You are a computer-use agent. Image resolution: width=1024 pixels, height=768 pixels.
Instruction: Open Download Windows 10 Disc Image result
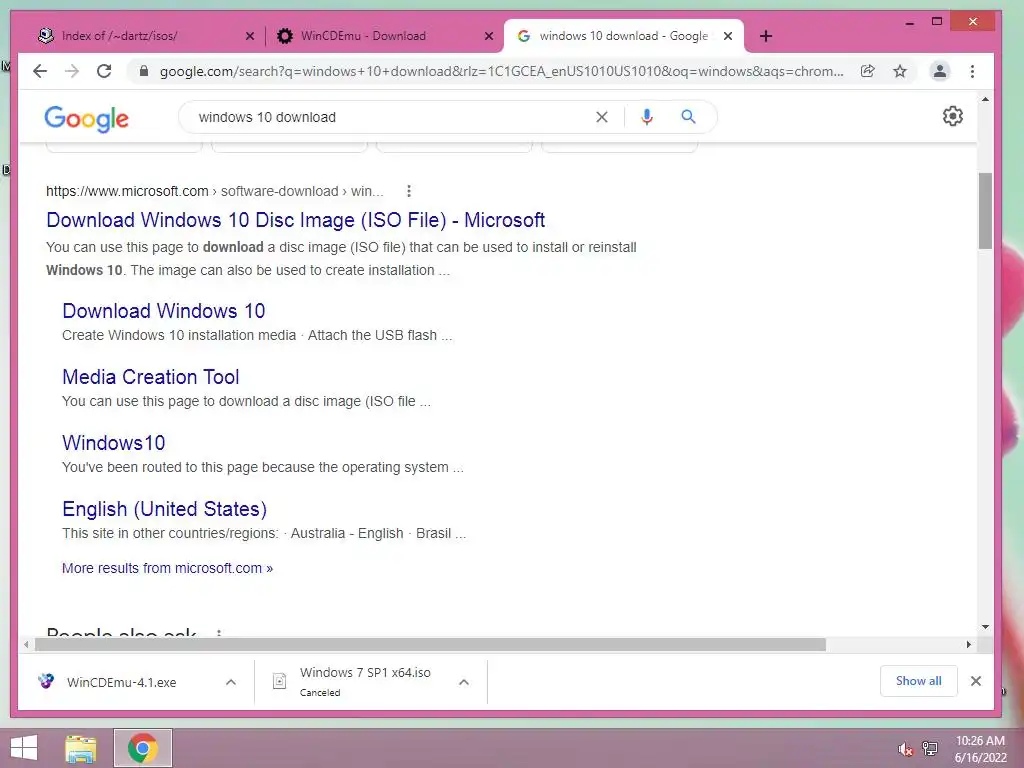pos(295,220)
